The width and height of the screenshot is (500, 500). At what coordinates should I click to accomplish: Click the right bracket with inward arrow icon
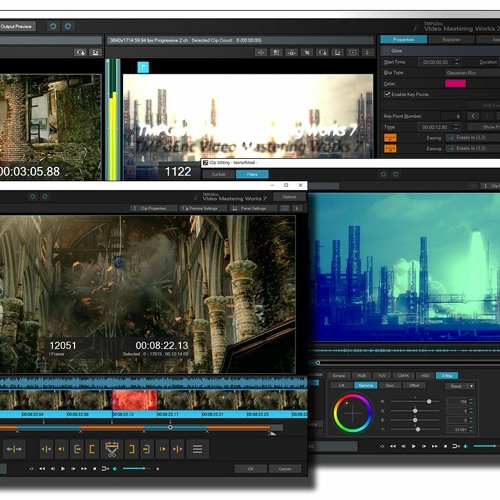146,449
